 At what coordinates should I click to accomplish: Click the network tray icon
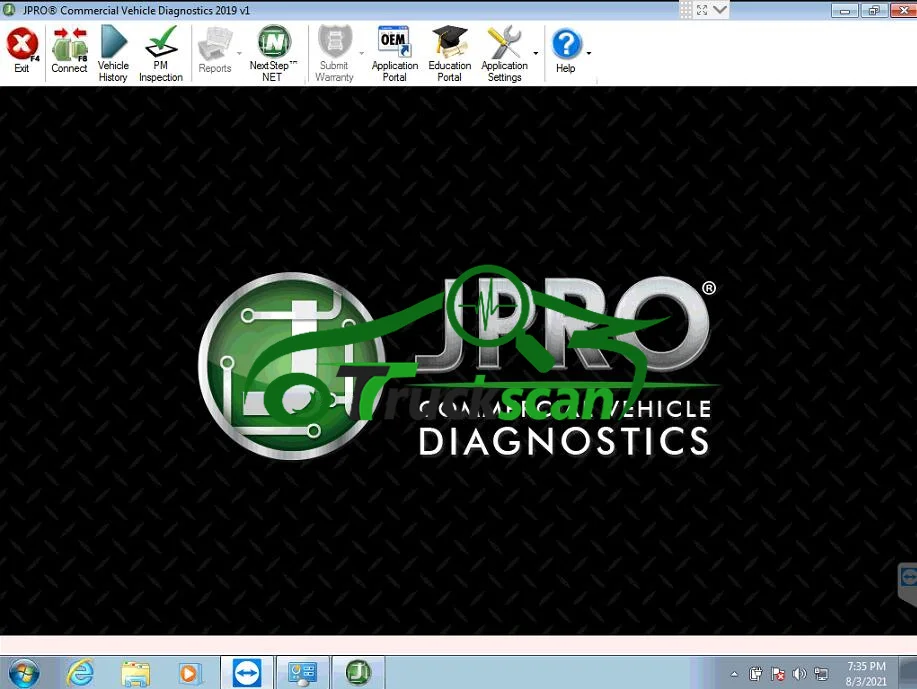point(821,674)
